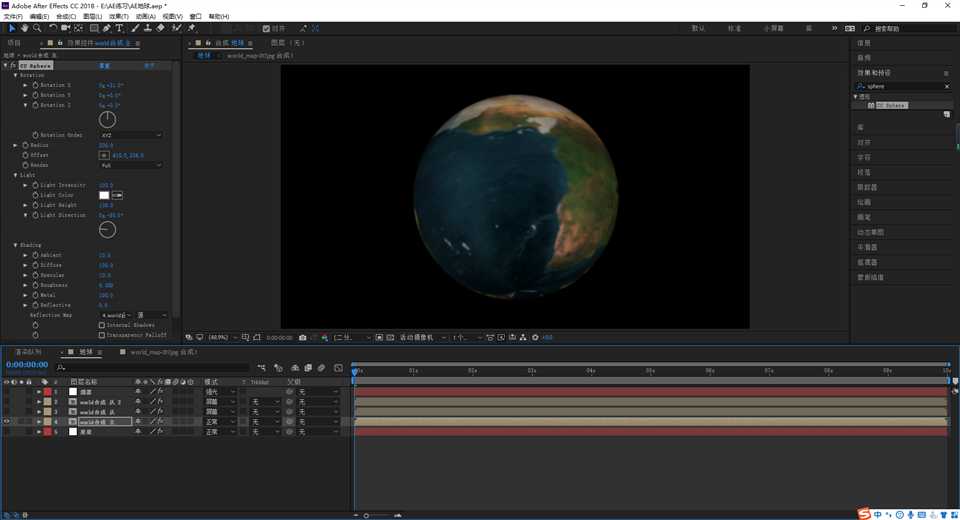Switch to world_map-80jpg timeline tab
Screen dimensions: 960x520
click(163, 352)
